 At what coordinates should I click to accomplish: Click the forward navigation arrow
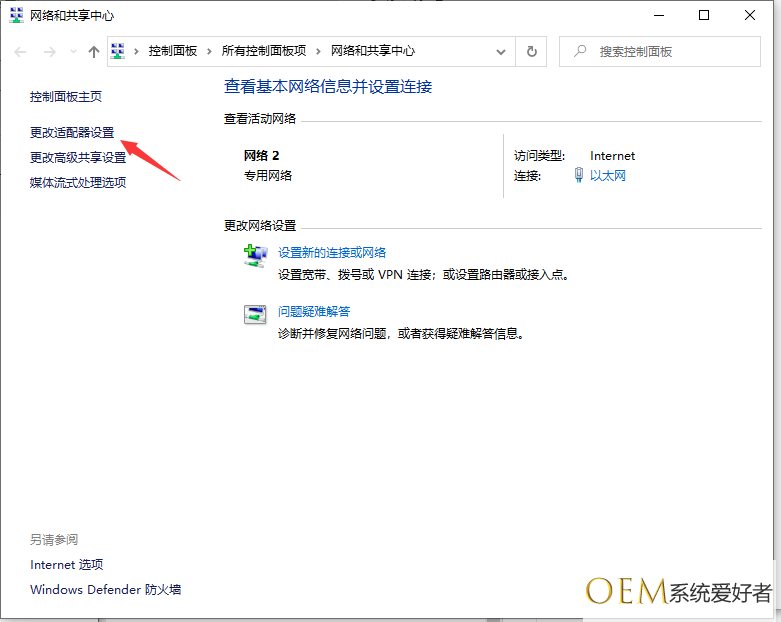click(48, 51)
